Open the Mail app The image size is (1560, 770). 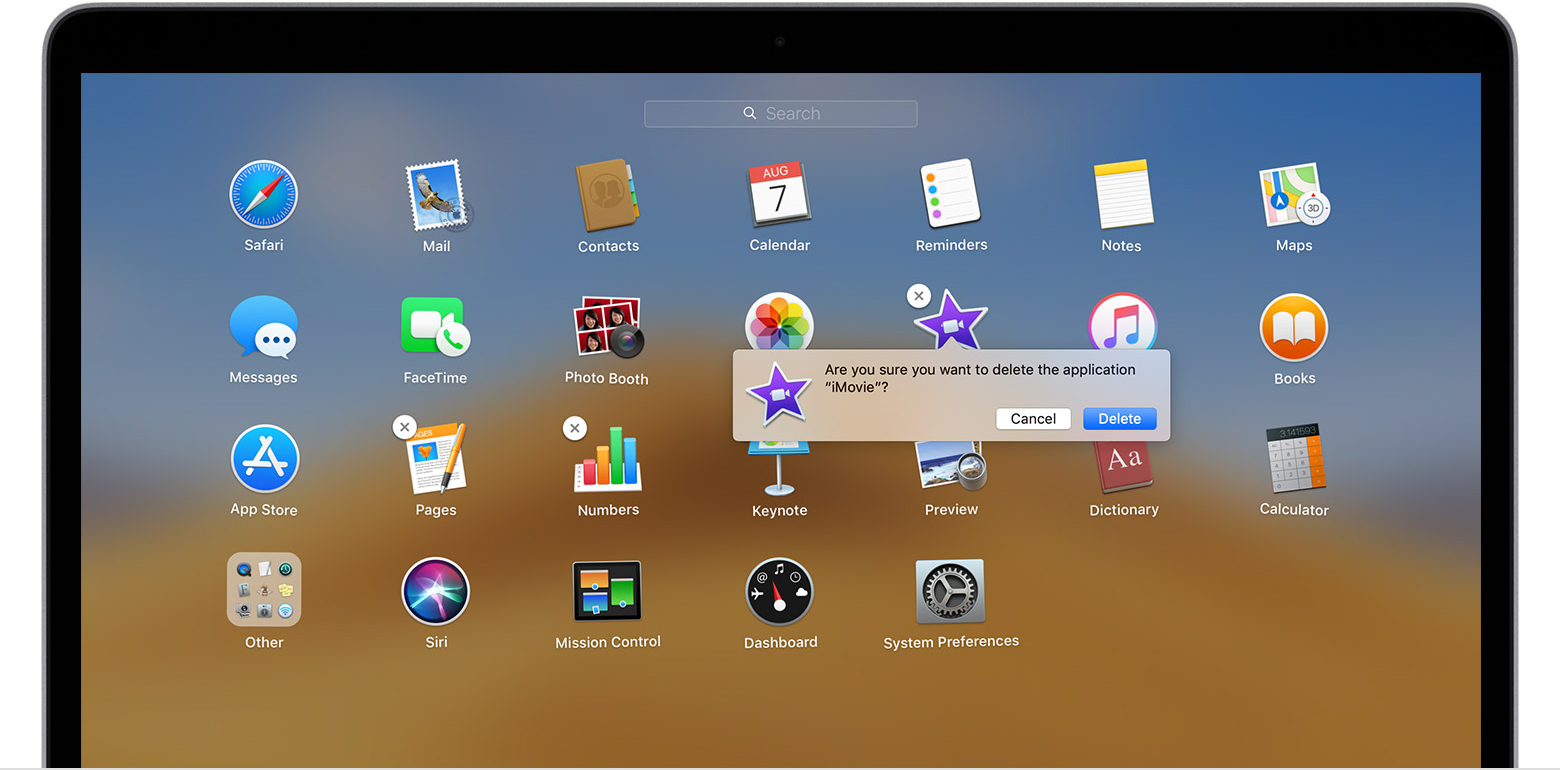coord(435,195)
